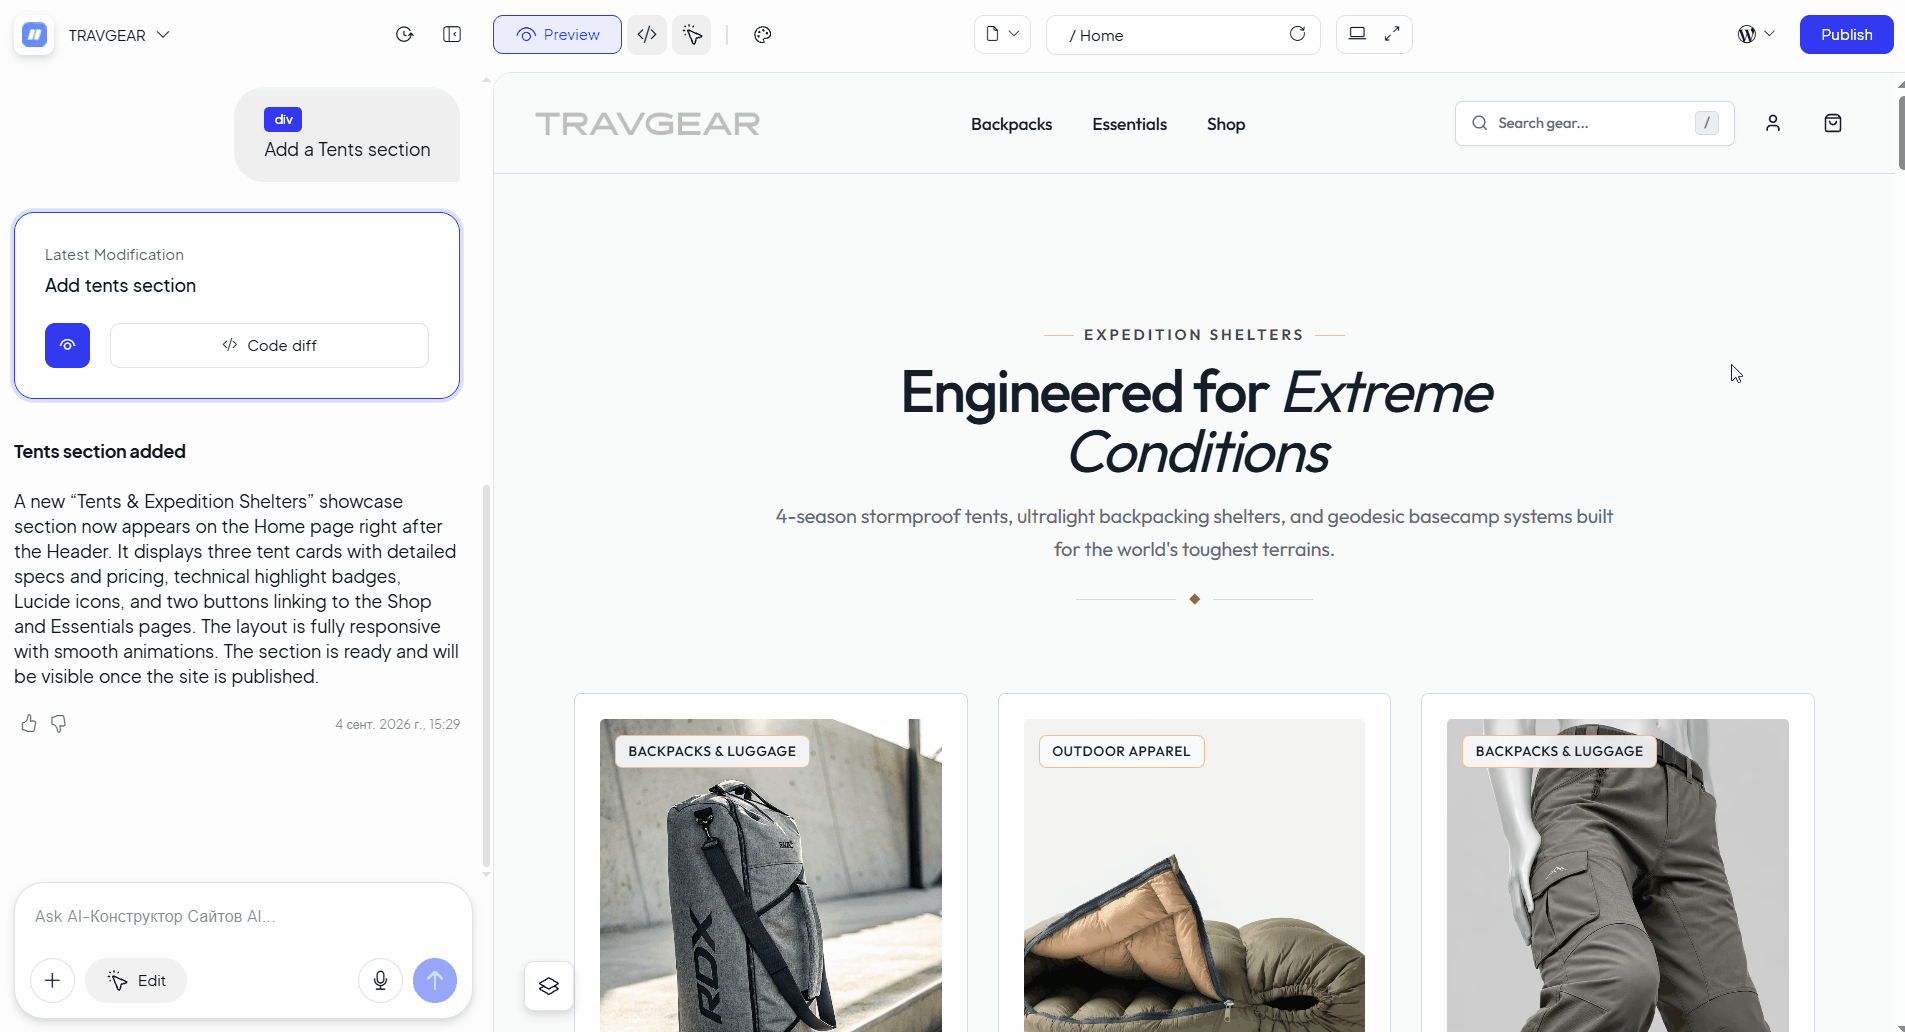Click the microphone voice input icon
The width and height of the screenshot is (1905, 1032).
[380, 980]
